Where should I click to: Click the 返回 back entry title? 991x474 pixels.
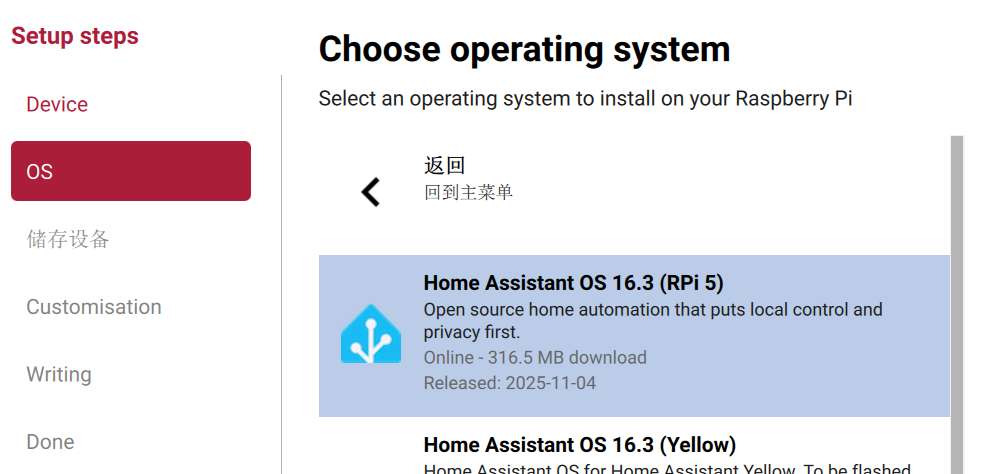click(444, 166)
